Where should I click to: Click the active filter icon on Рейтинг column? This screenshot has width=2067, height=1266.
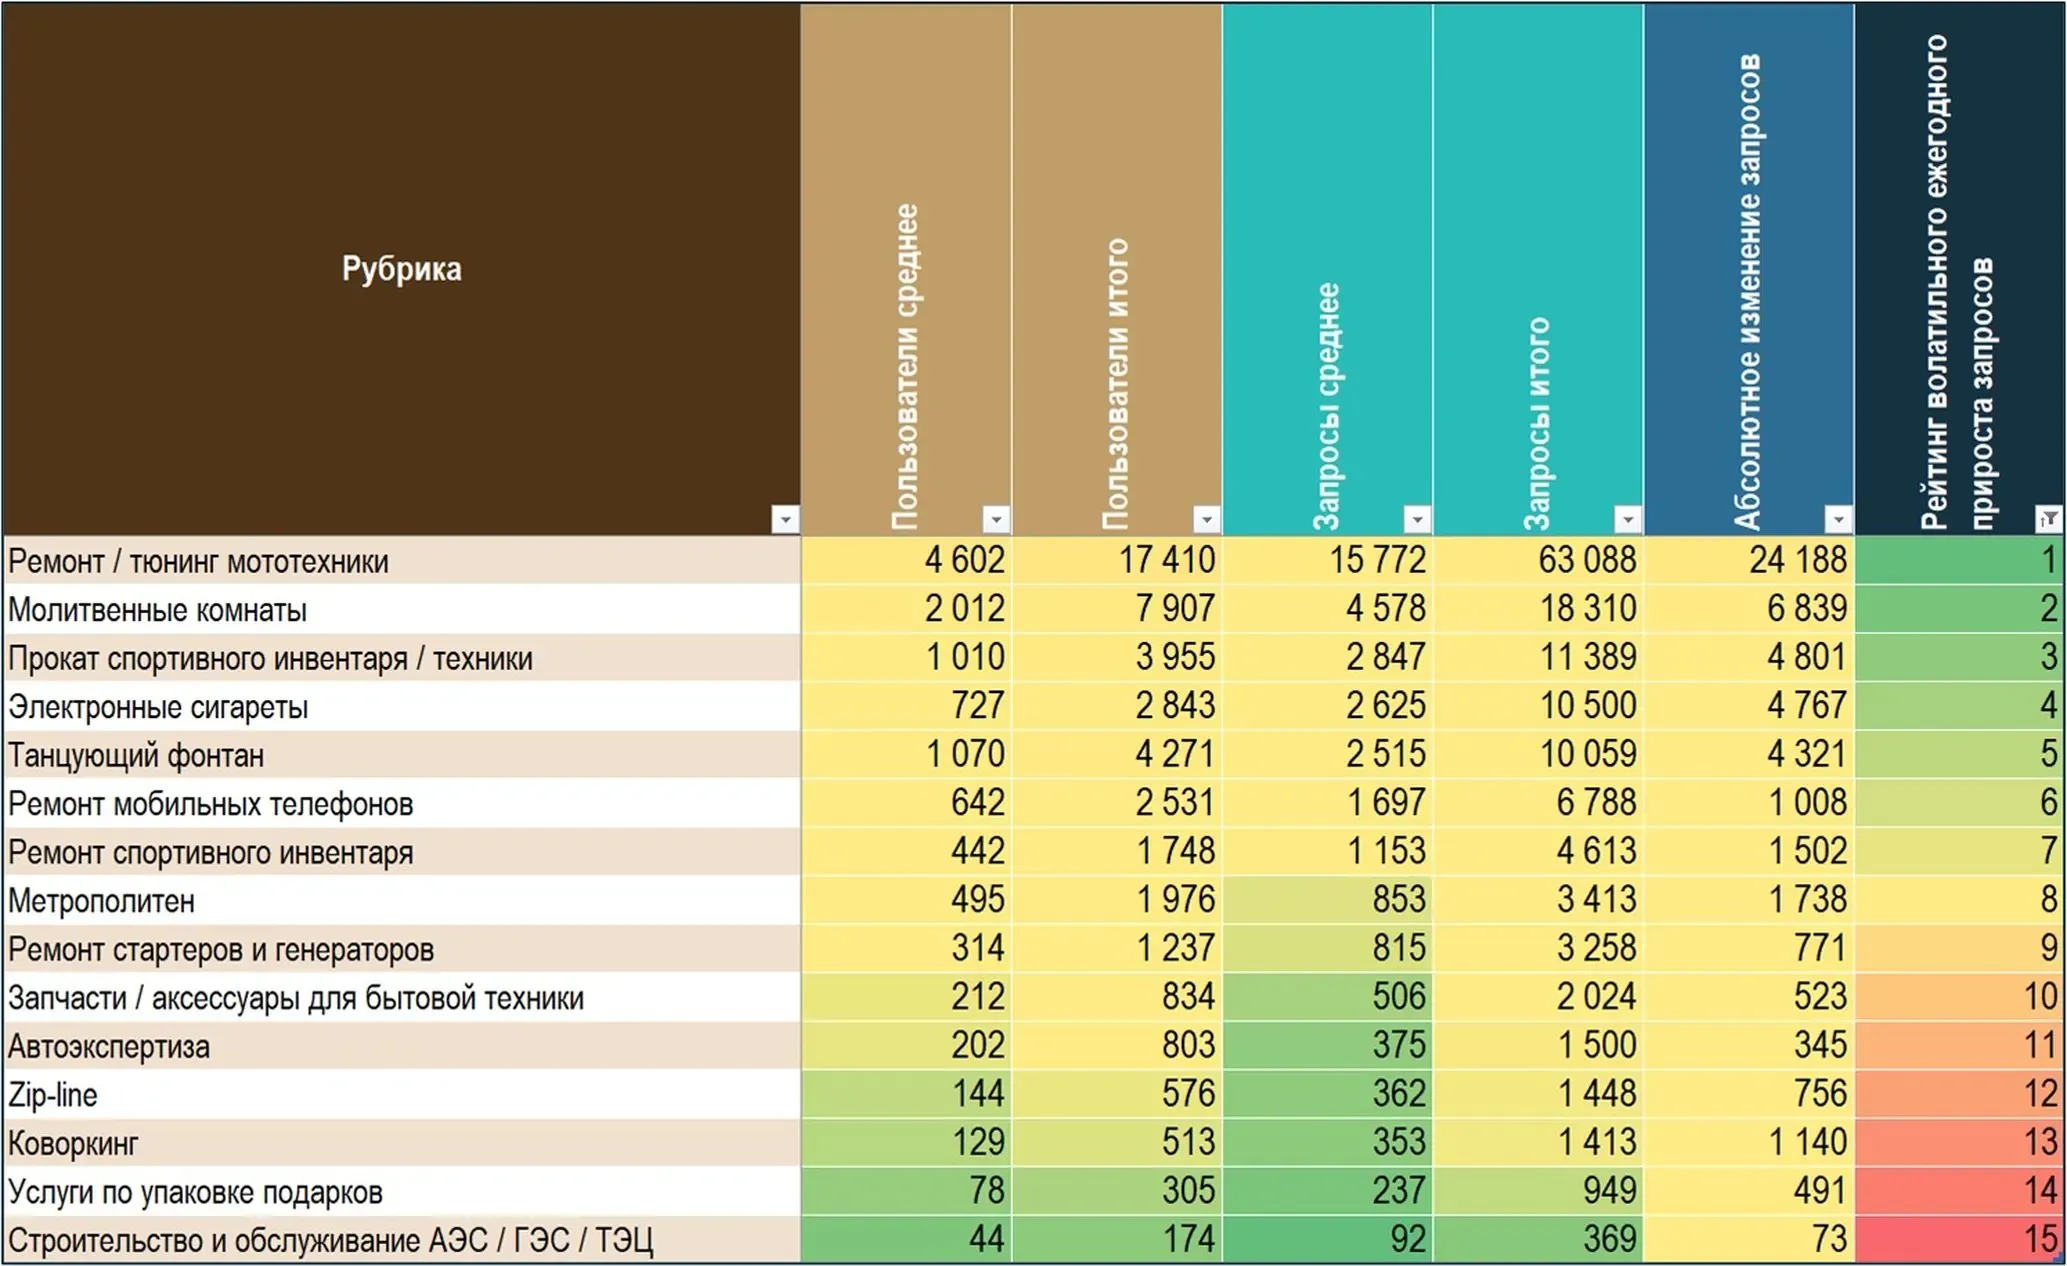click(2049, 519)
